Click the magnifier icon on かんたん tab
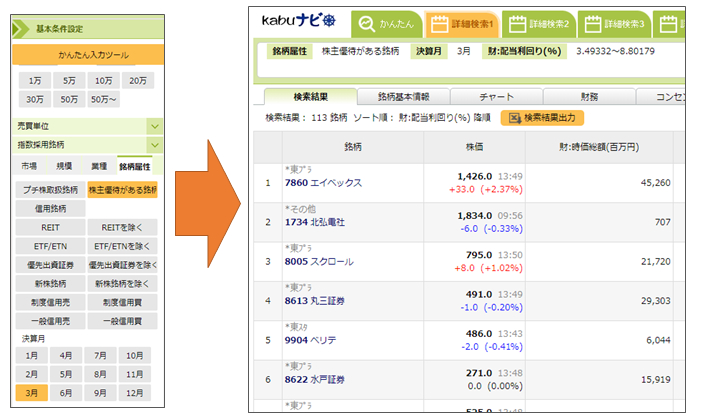The height and width of the screenshot is (420, 706). tap(366, 24)
